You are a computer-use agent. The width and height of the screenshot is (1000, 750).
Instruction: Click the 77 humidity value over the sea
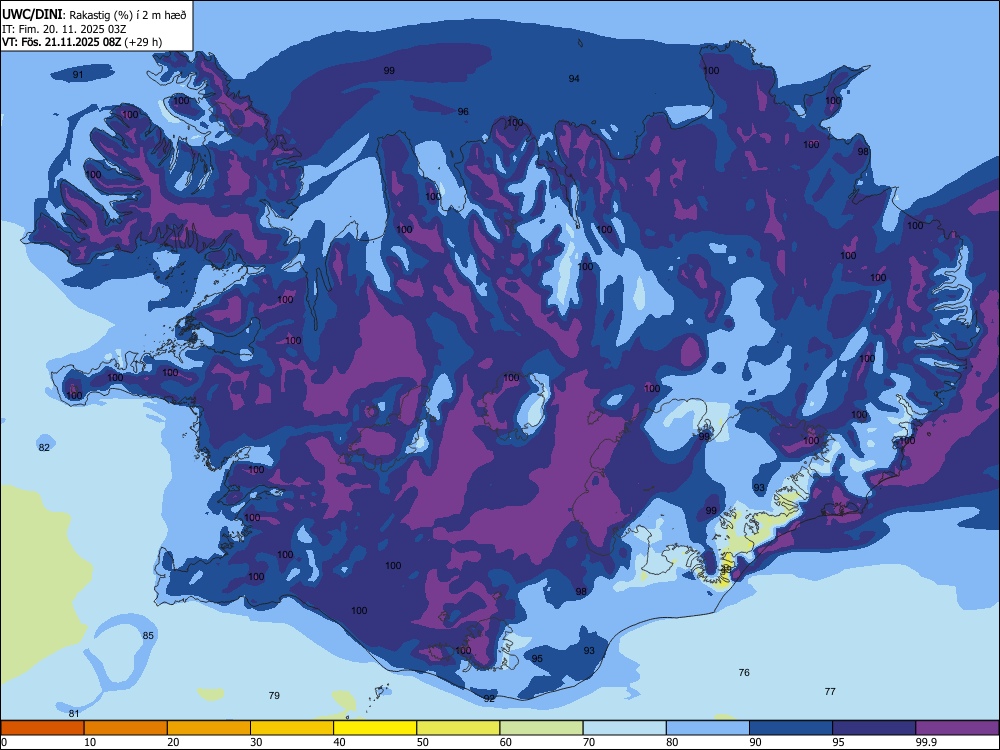[x=830, y=692]
